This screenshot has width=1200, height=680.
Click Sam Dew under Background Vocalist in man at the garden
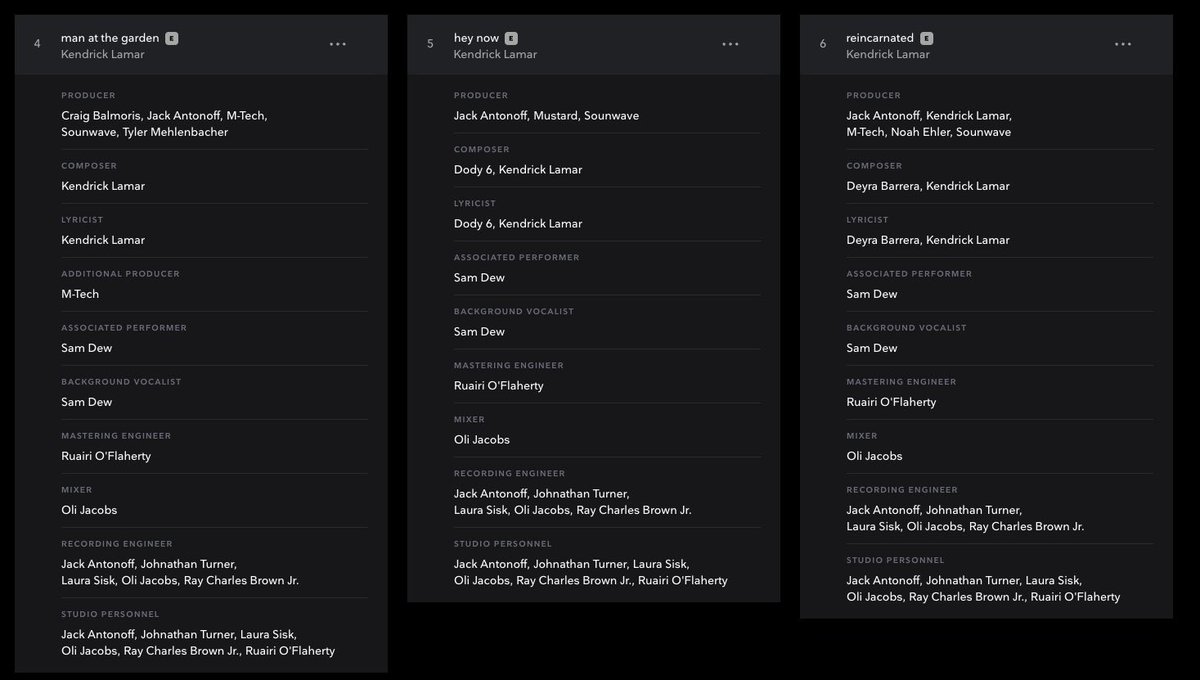click(87, 402)
